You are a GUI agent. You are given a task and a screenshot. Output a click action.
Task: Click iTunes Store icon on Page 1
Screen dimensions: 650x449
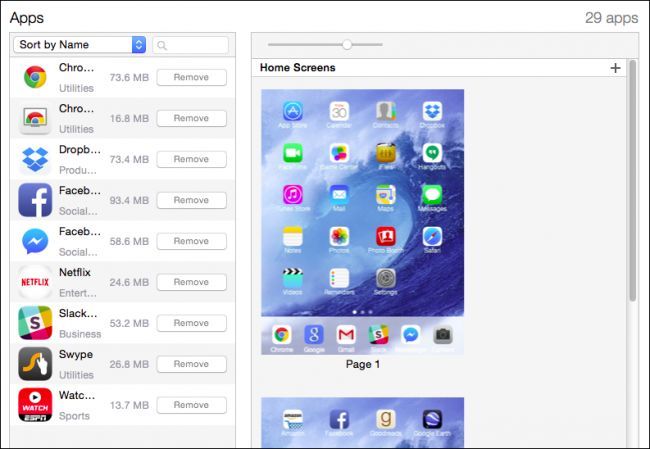coord(293,194)
